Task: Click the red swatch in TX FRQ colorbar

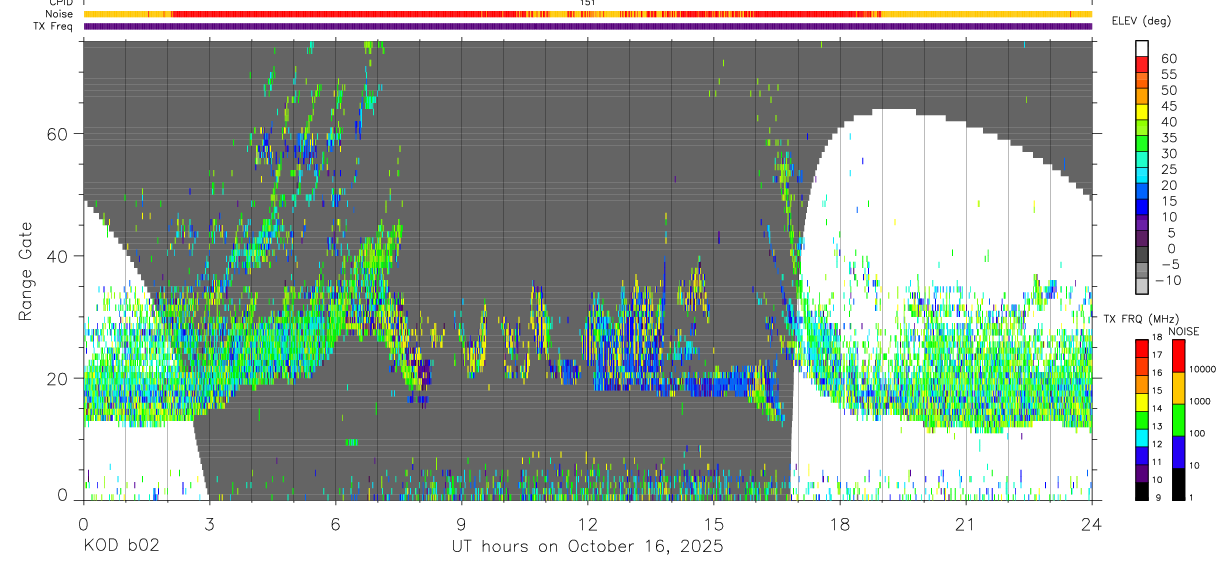Action: pyautogui.click(x=1142, y=348)
